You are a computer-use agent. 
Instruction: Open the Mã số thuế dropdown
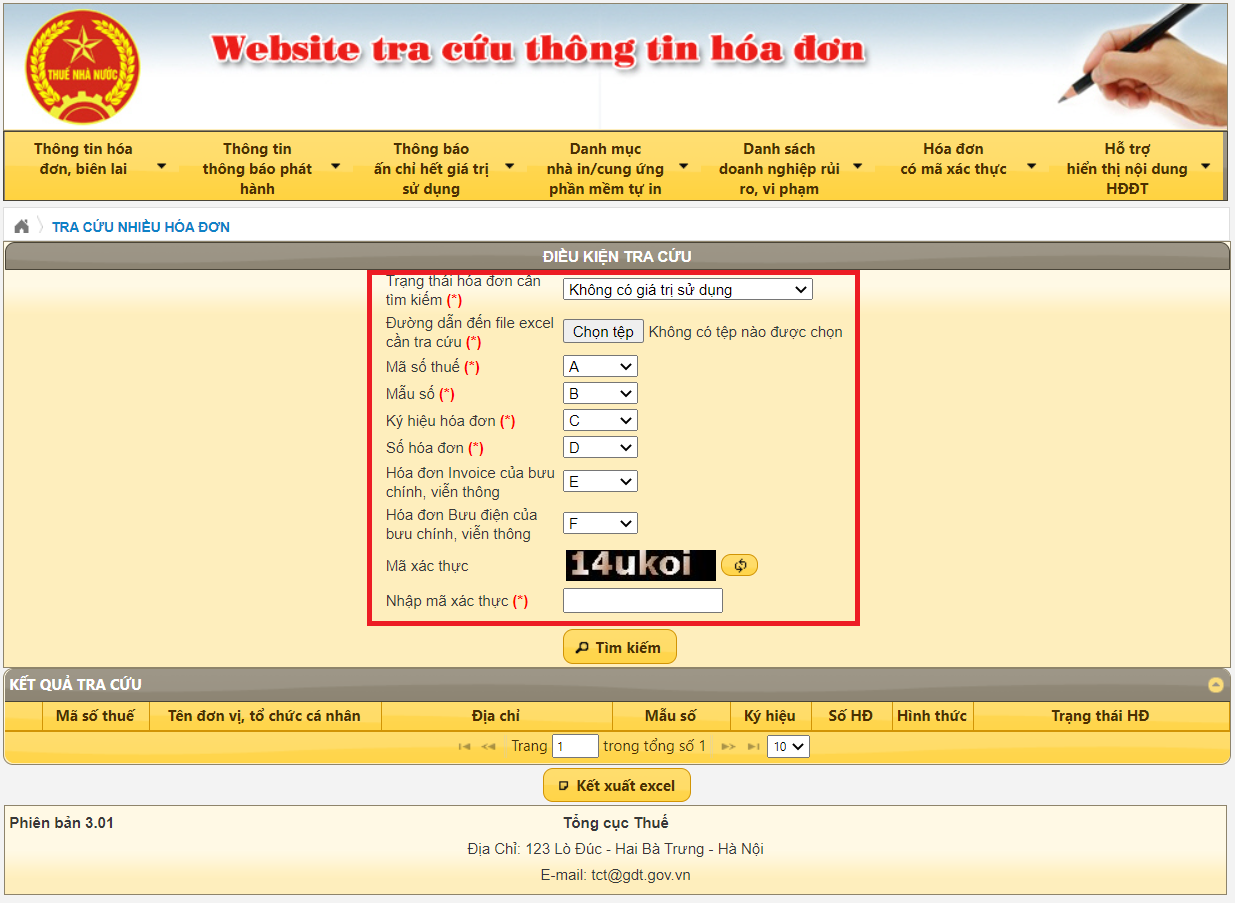point(600,366)
